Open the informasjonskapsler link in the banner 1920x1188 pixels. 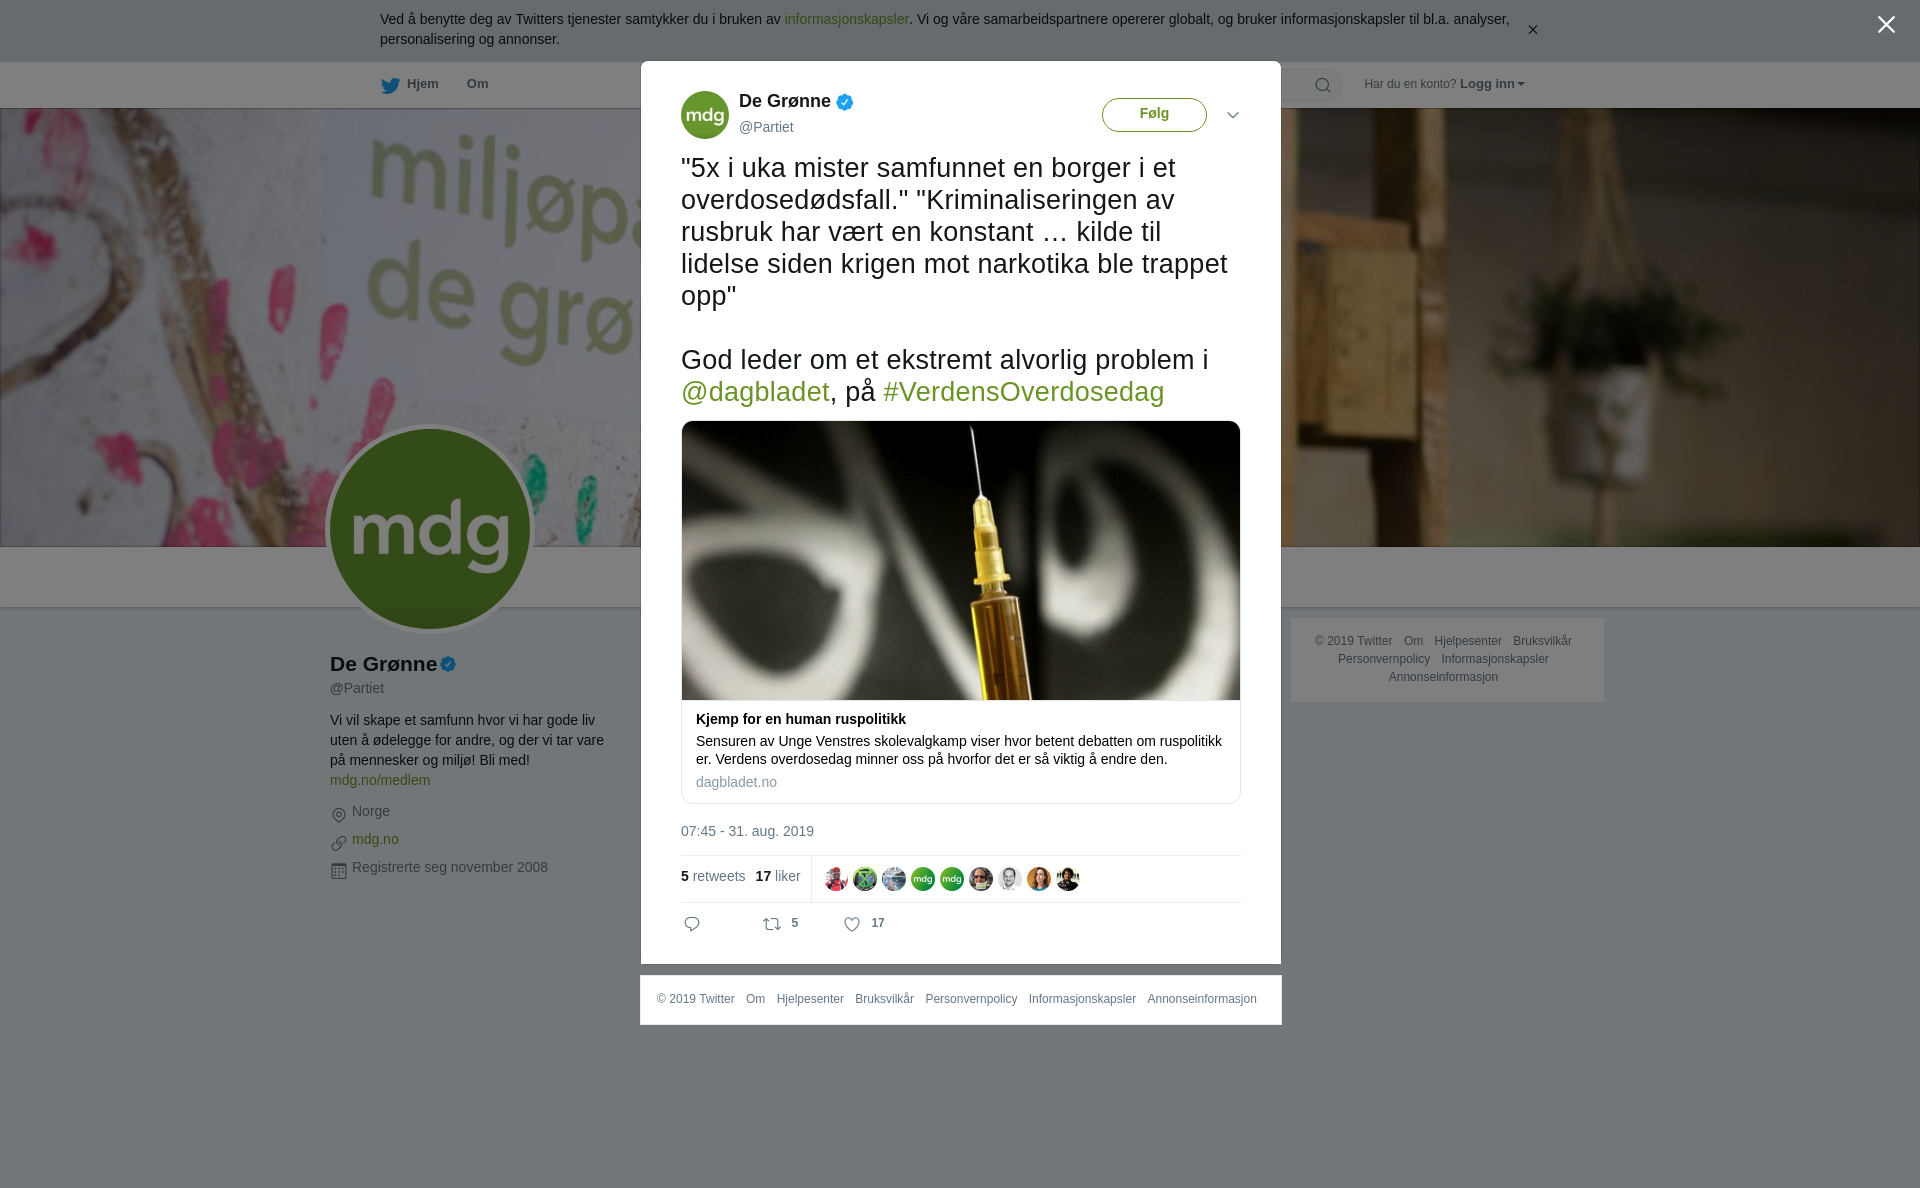[846, 19]
